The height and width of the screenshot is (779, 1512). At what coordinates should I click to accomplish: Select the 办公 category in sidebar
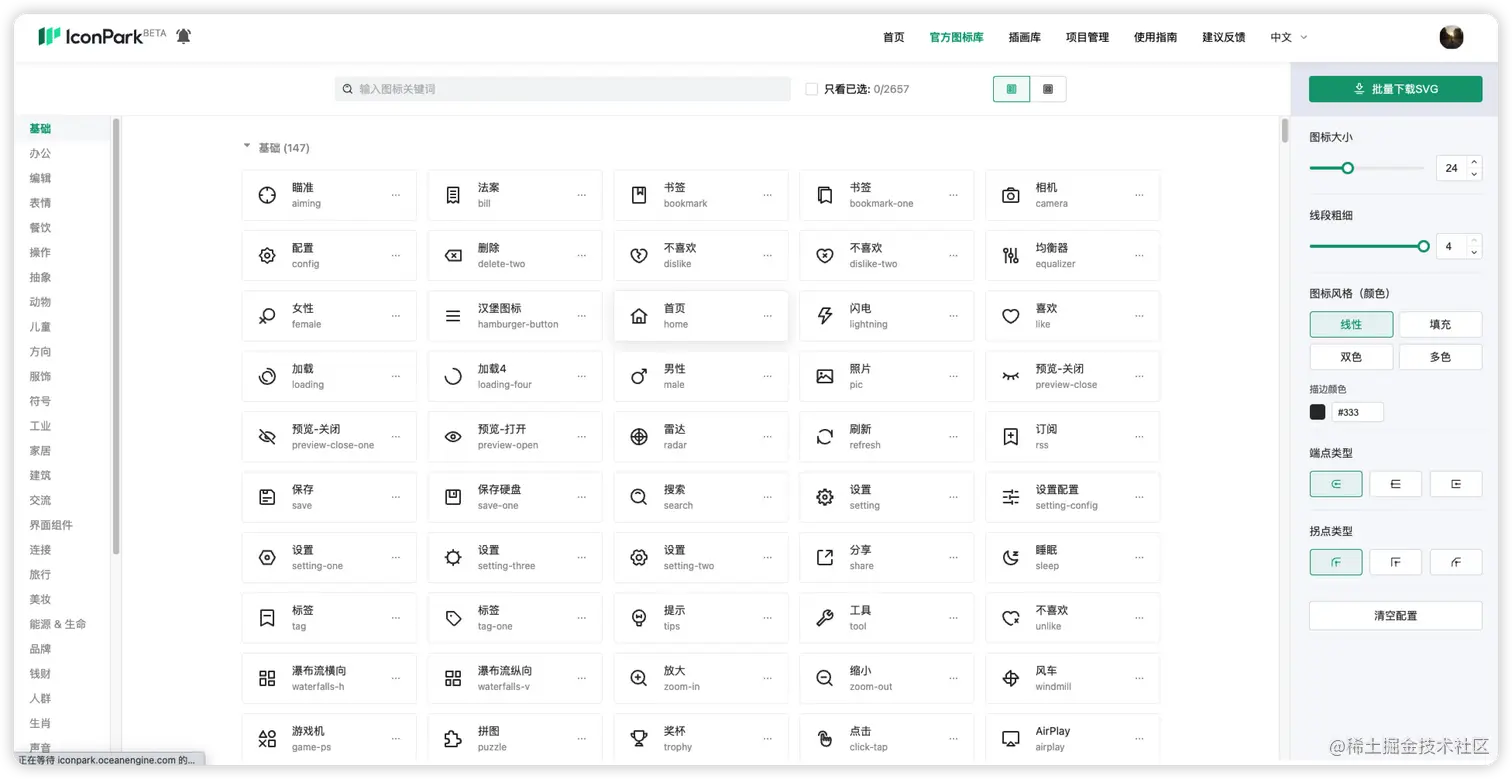pos(40,153)
